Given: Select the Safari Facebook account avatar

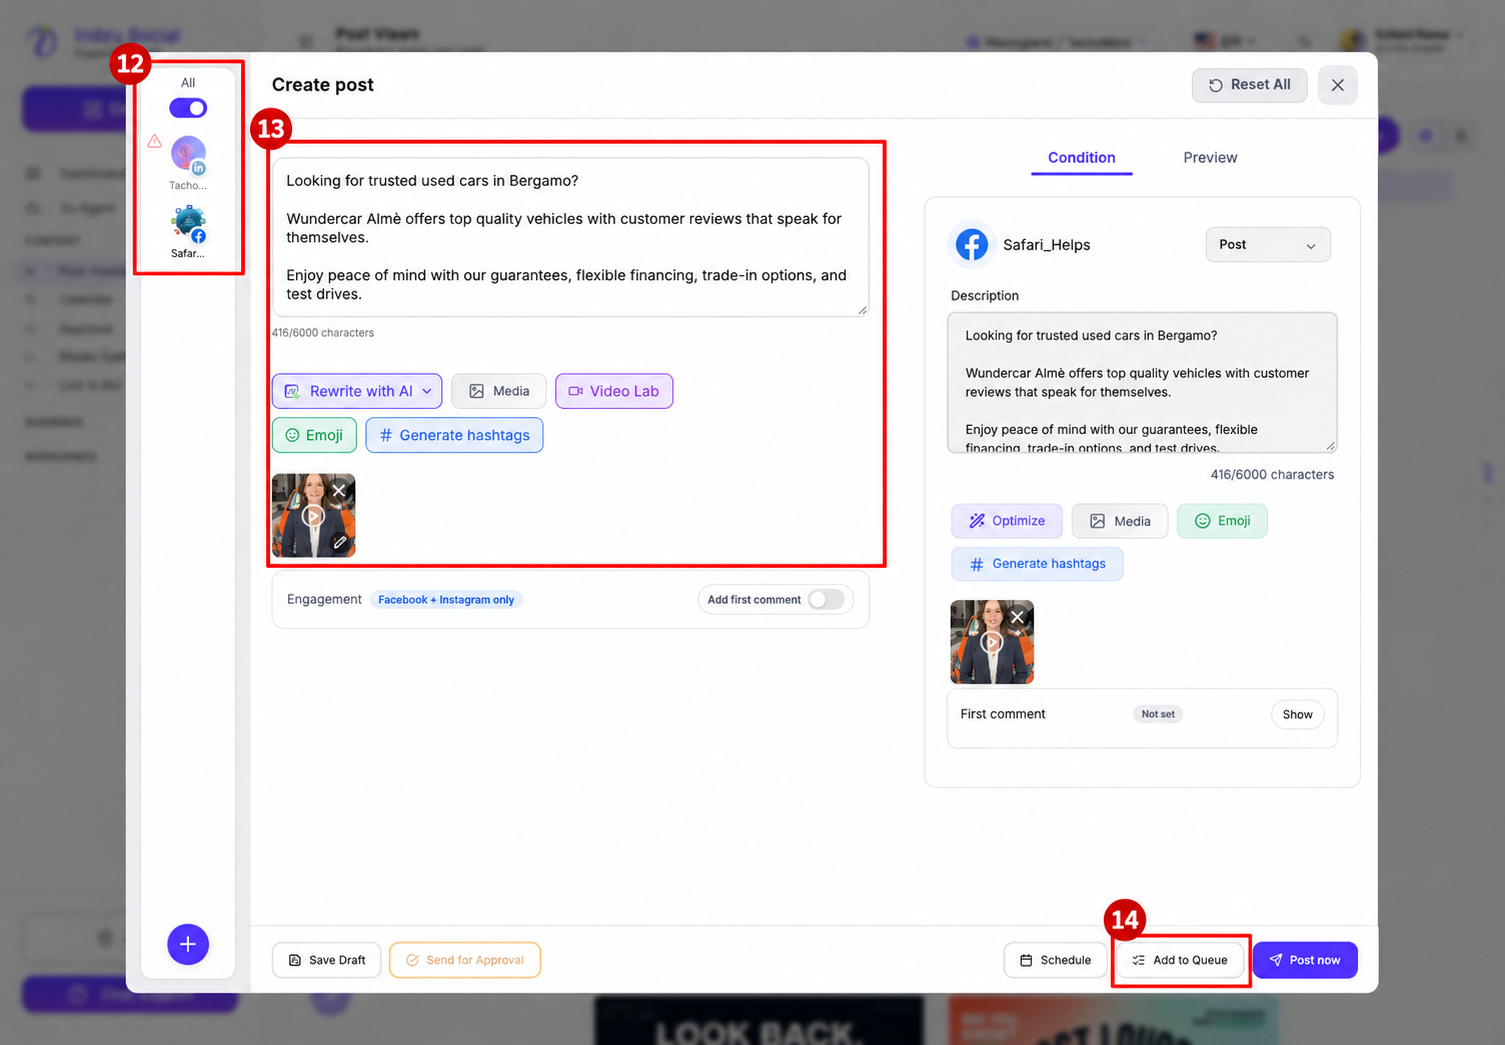Looking at the screenshot, I should (188, 224).
